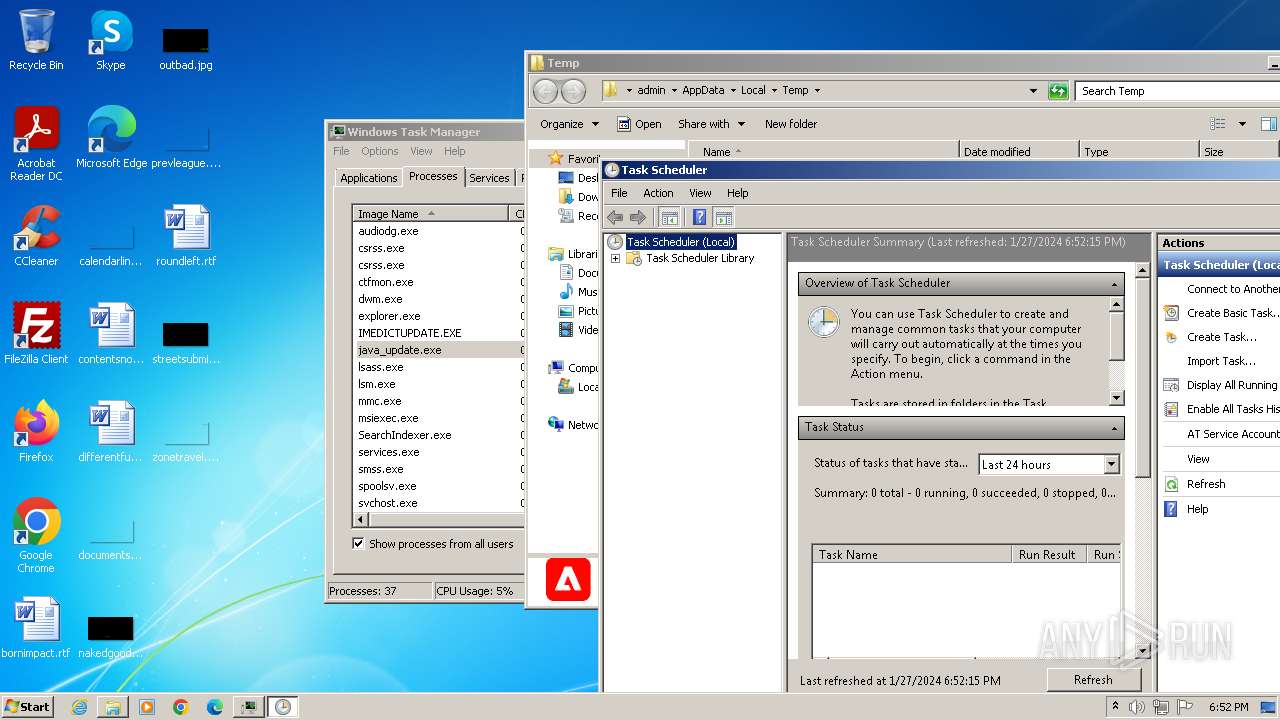
Task: Click Create Task icon in Actions
Action: (x=1171, y=337)
